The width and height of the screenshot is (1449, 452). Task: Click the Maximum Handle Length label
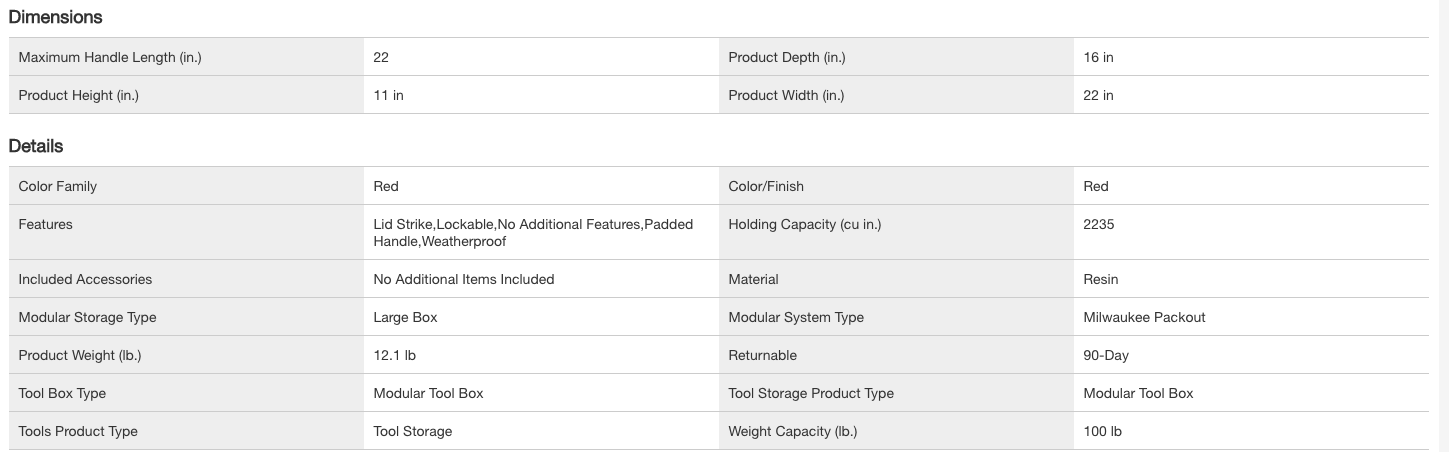[110, 58]
